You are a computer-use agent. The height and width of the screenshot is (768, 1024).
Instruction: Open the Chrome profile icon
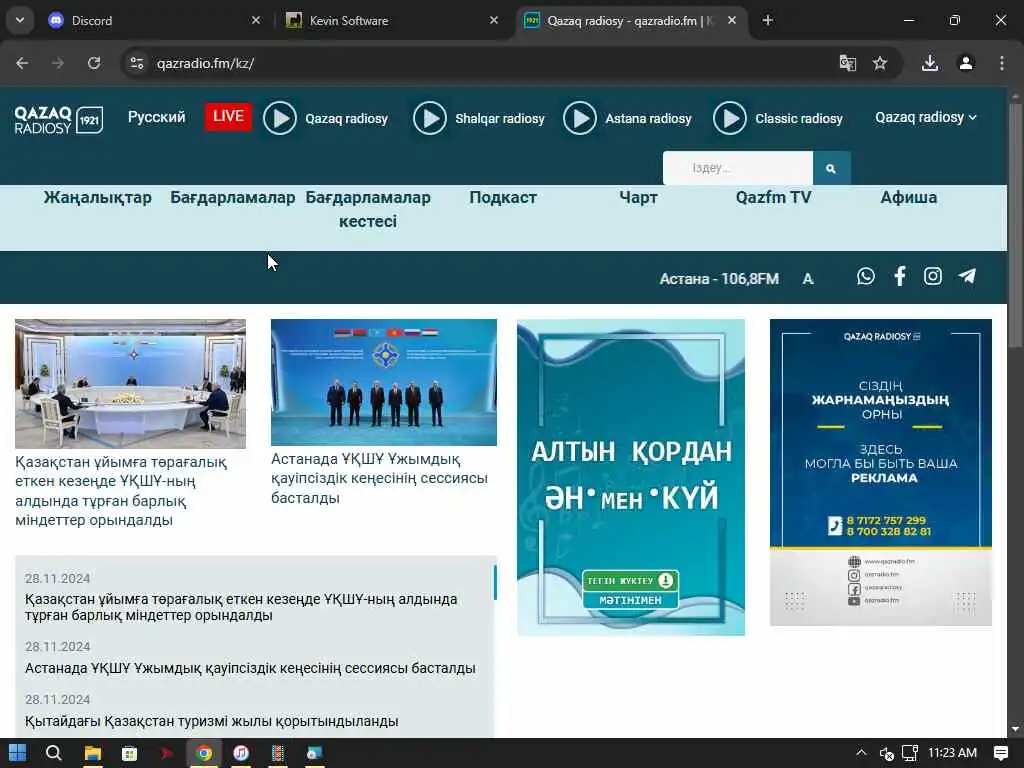[966, 63]
